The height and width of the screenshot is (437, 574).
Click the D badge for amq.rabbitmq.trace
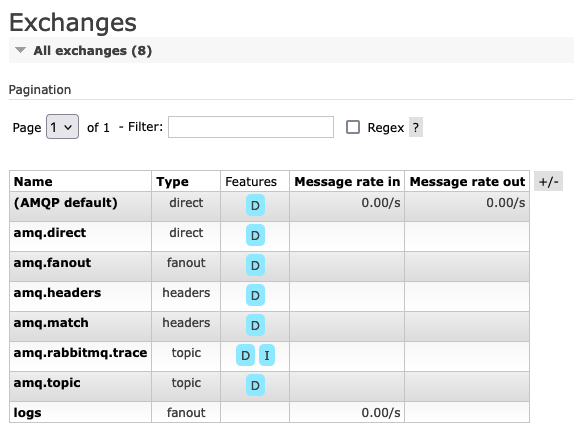point(245,355)
